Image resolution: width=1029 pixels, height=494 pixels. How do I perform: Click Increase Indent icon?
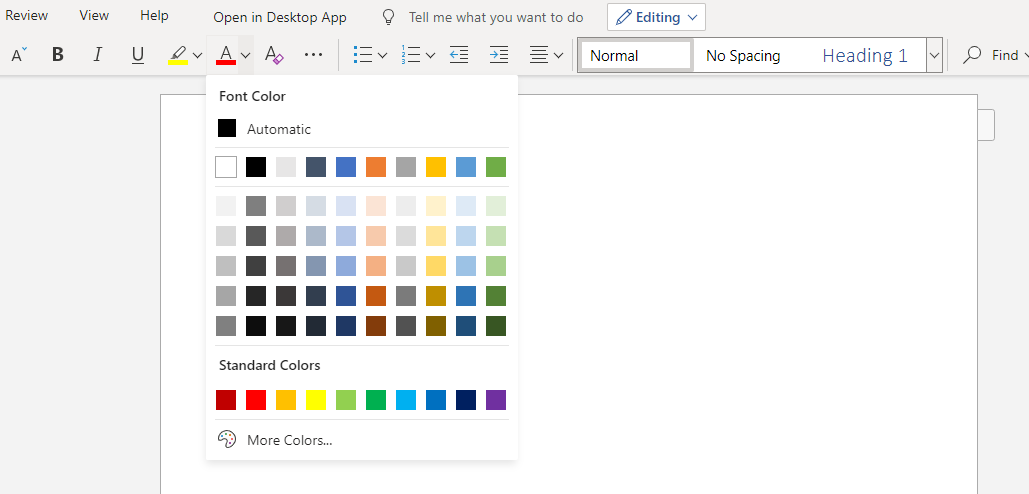pyautogui.click(x=499, y=55)
